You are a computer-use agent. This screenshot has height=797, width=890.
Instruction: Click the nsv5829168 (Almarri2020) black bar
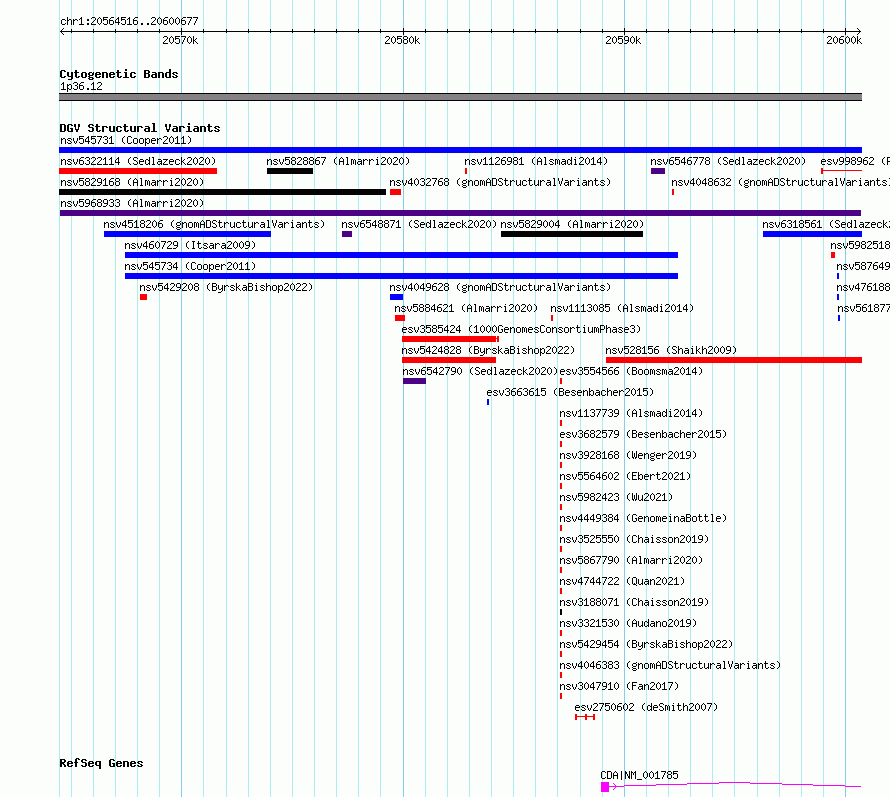[222, 192]
